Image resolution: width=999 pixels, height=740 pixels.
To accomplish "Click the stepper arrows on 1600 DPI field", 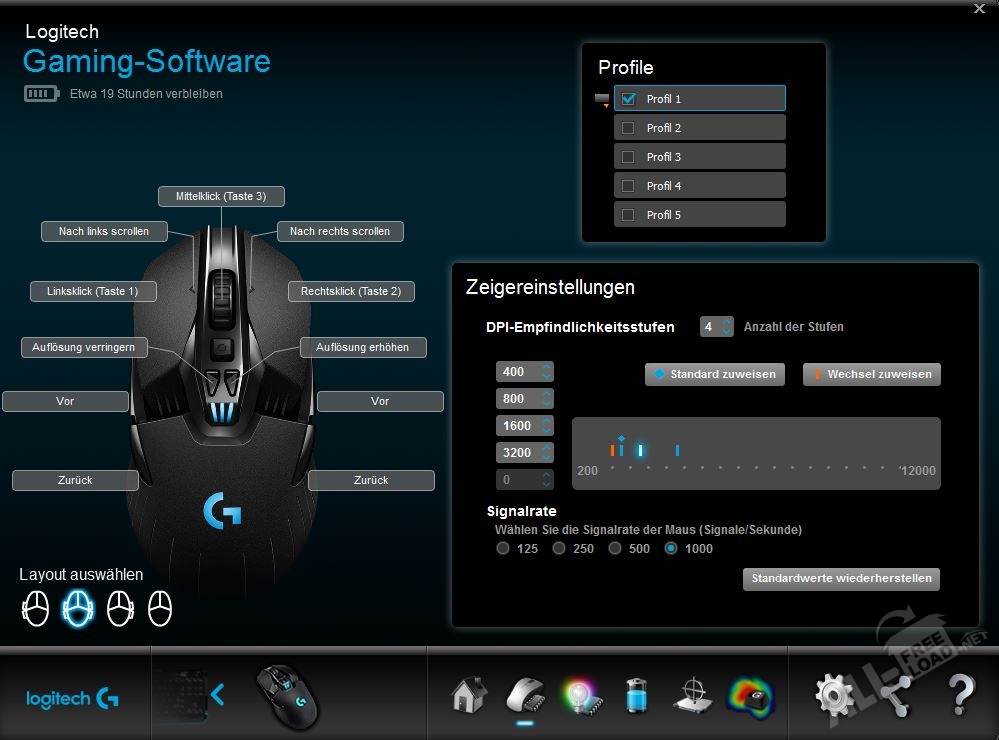I will point(546,426).
